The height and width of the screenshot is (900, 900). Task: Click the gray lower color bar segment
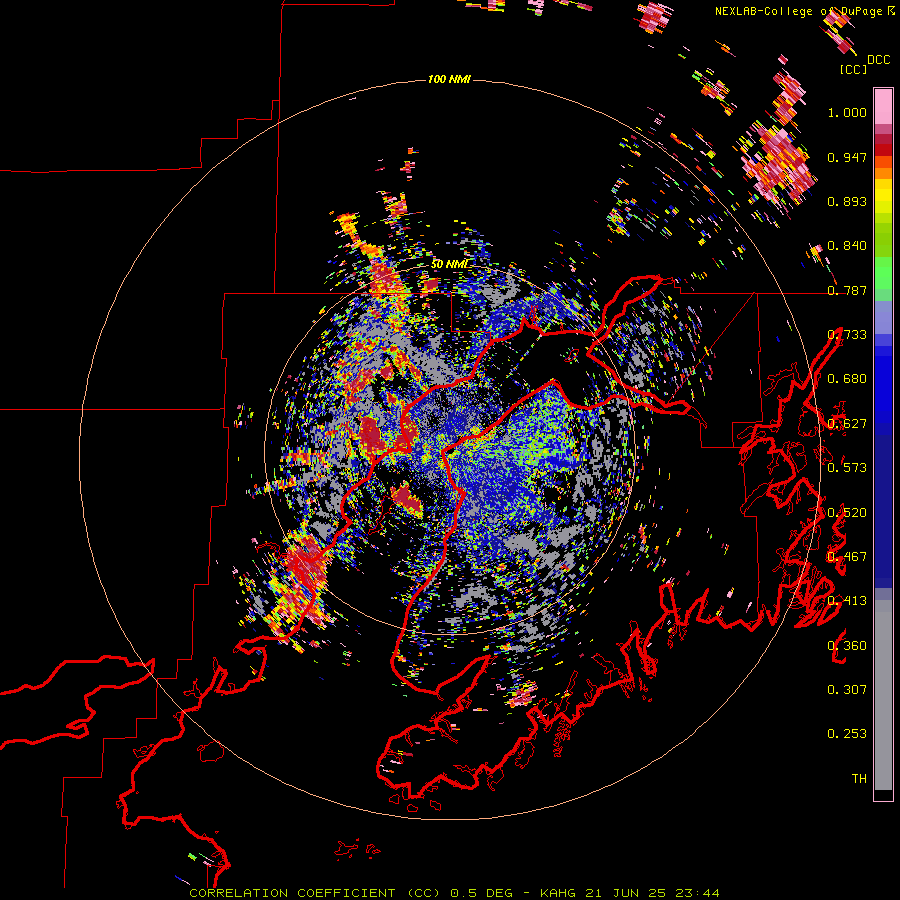point(883,695)
